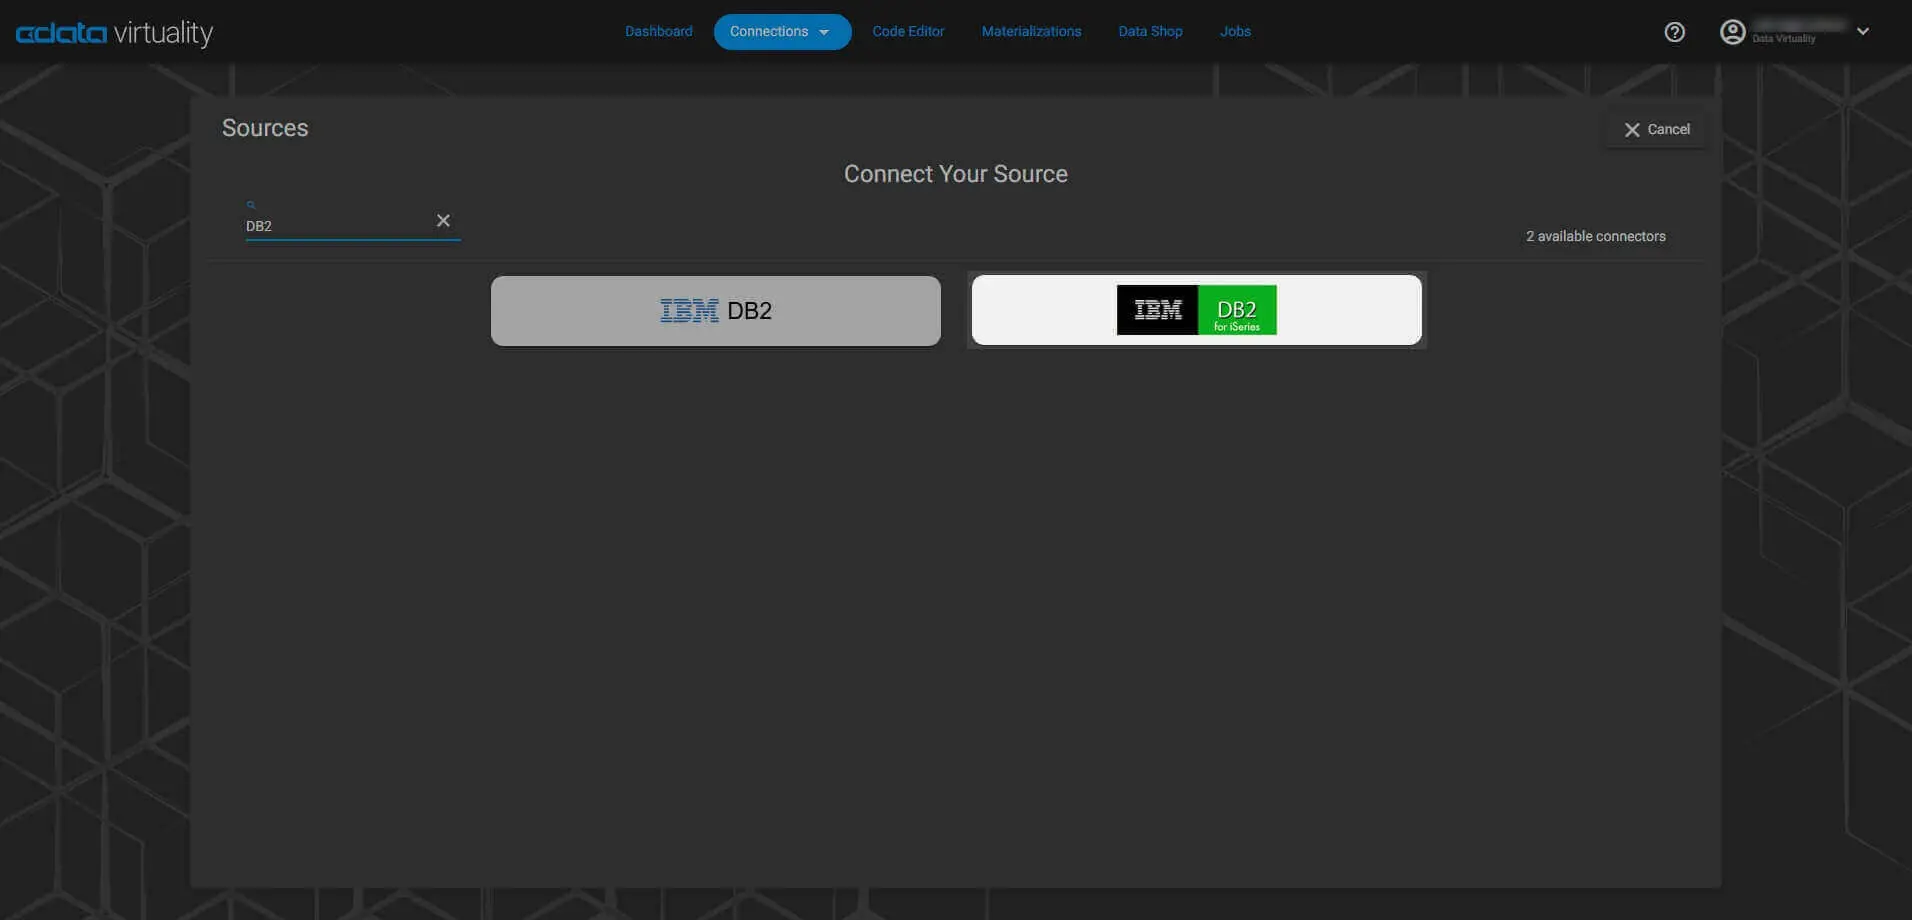The height and width of the screenshot is (920, 1912).
Task: Open the user account avatar icon
Action: coord(1732,32)
